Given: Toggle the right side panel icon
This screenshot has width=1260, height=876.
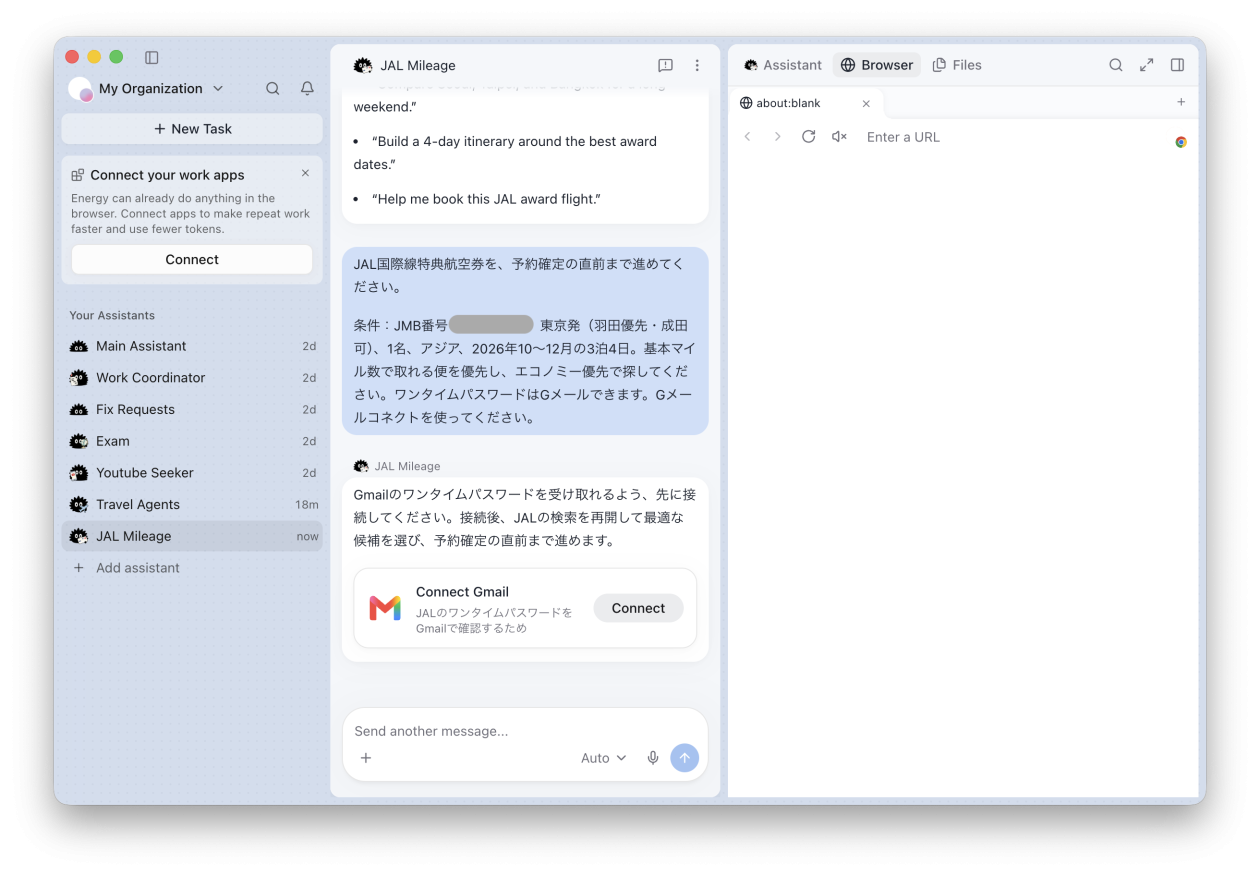Looking at the screenshot, I should pos(1178,65).
